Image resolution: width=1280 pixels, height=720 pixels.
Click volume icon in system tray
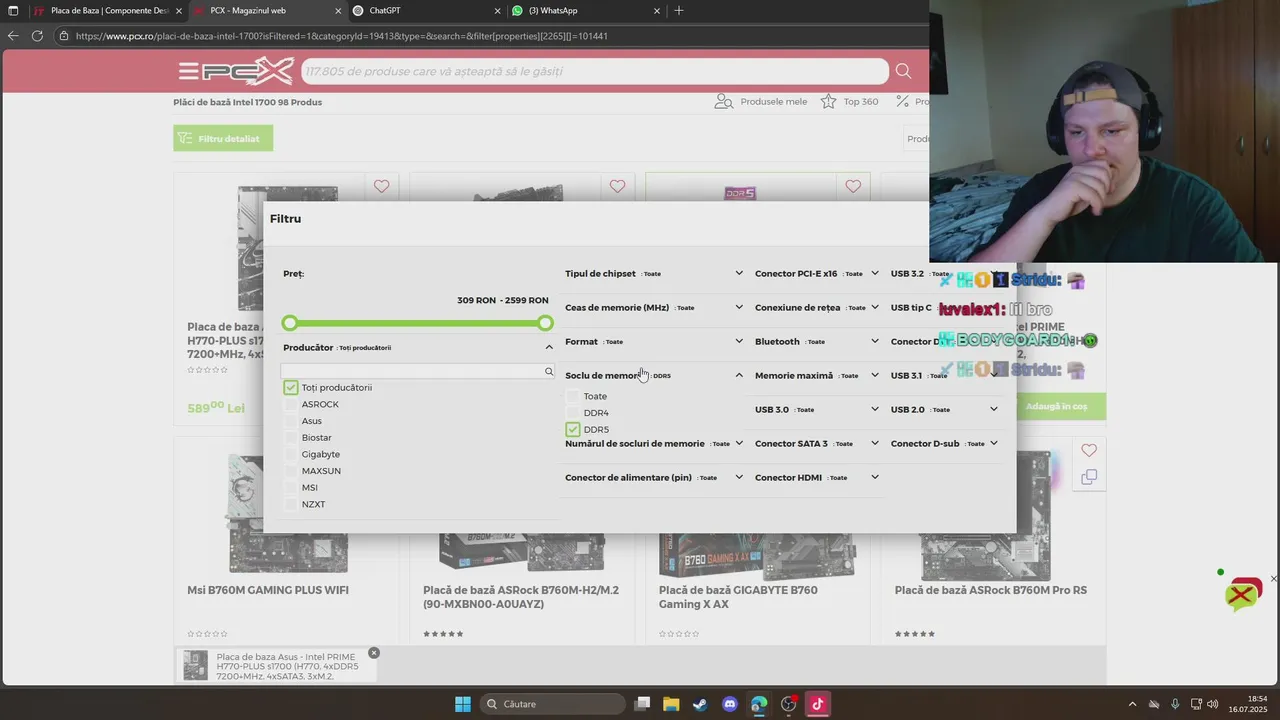click(x=1212, y=704)
